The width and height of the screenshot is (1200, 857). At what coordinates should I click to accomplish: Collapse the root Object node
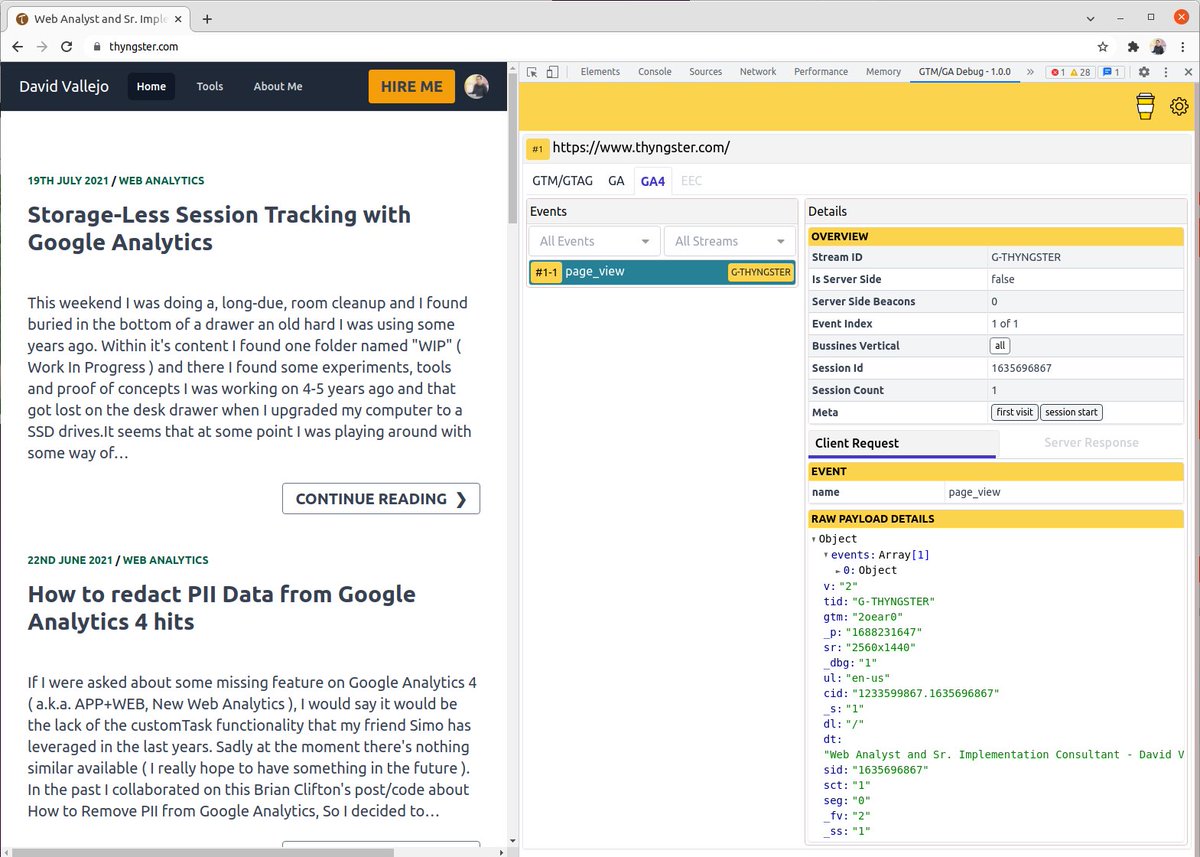814,539
